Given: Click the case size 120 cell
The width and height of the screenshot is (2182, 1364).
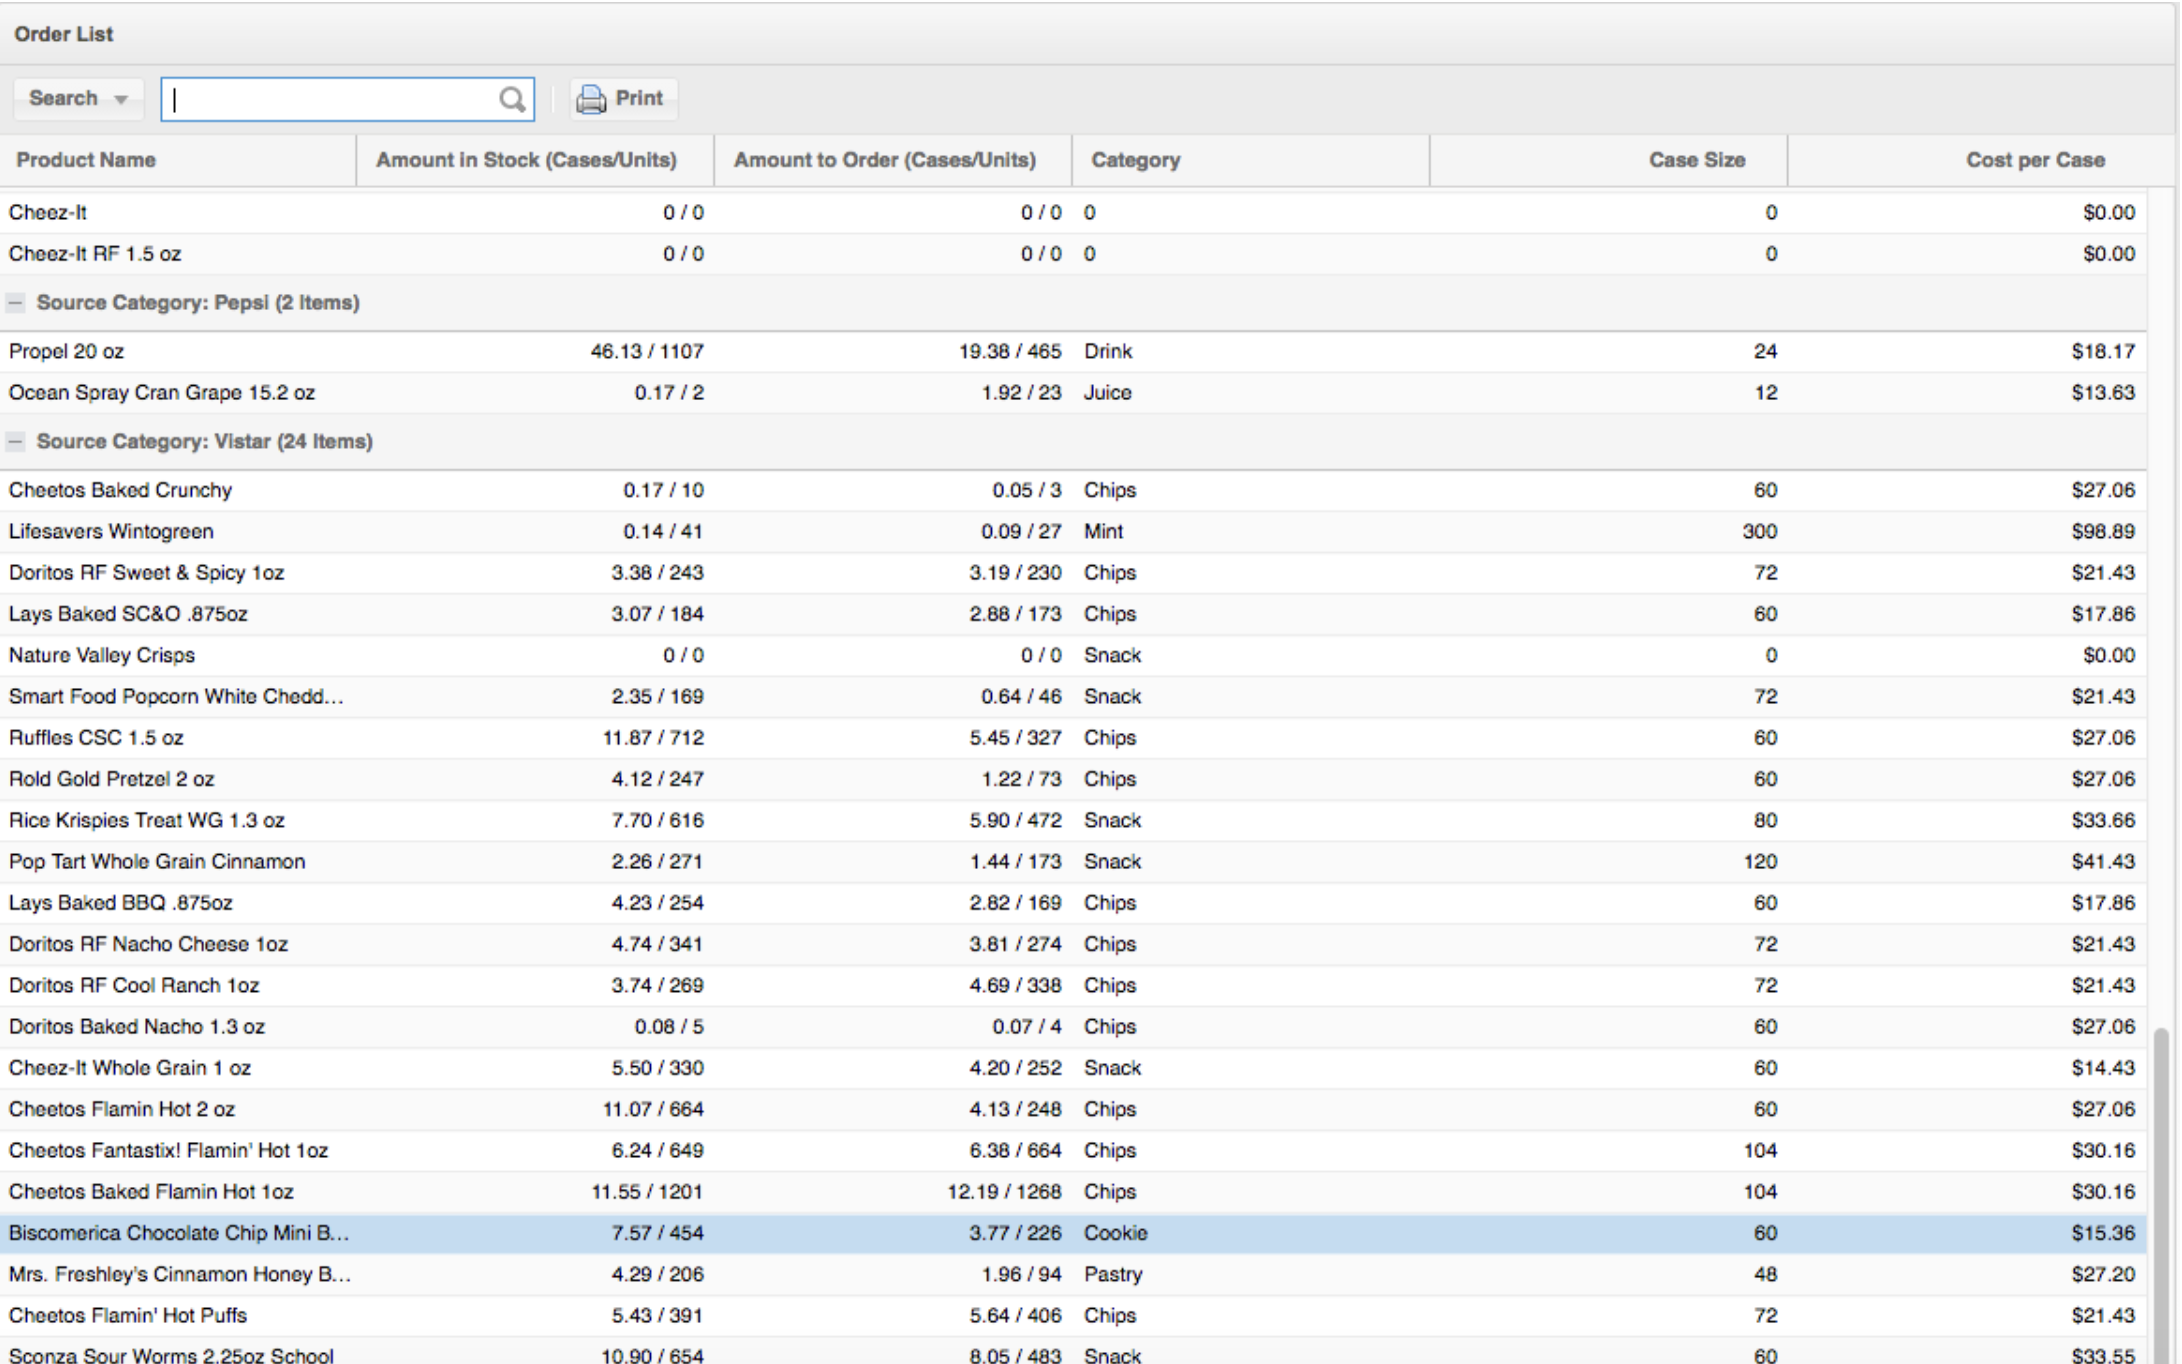Looking at the screenshot, I should coord(1760,861).
